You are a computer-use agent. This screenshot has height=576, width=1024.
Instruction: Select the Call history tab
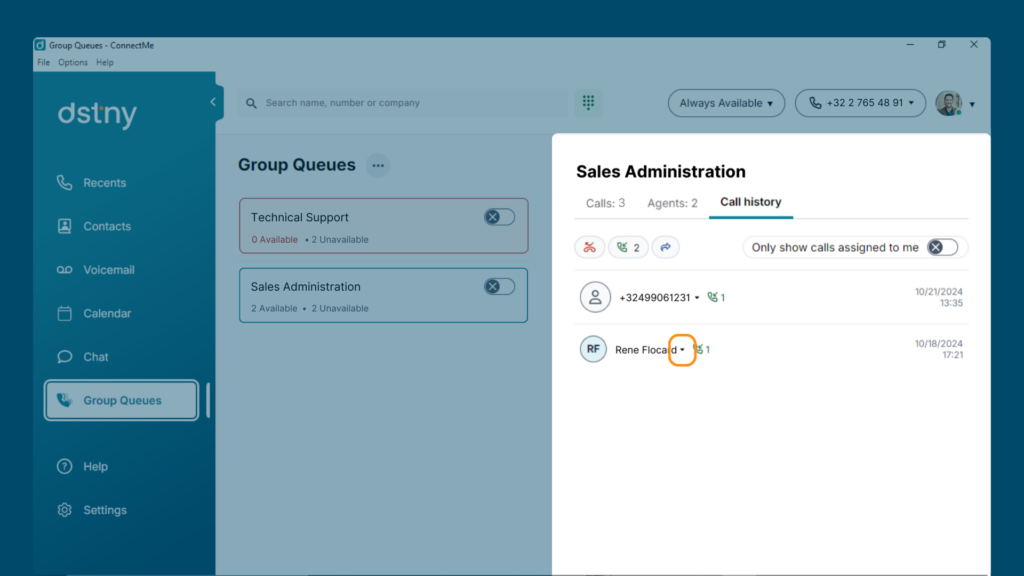click(x=750, y=202)
